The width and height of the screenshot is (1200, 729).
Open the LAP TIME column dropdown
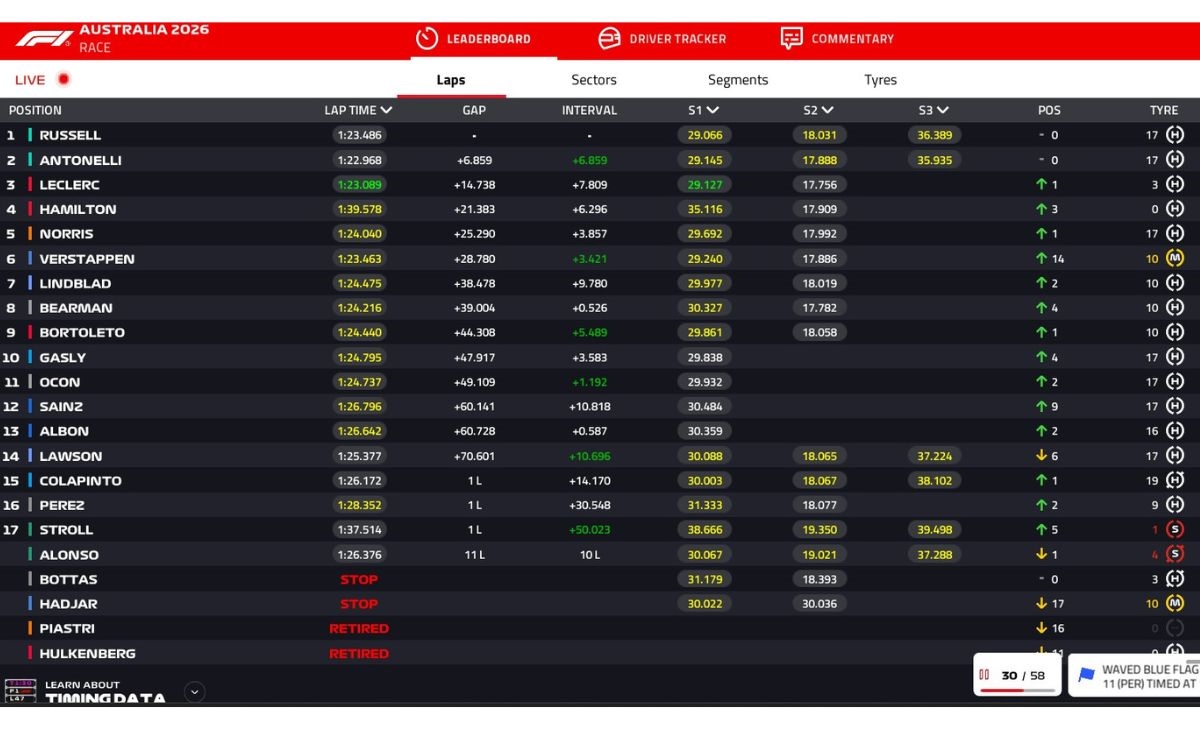click(x=386, y=111)
